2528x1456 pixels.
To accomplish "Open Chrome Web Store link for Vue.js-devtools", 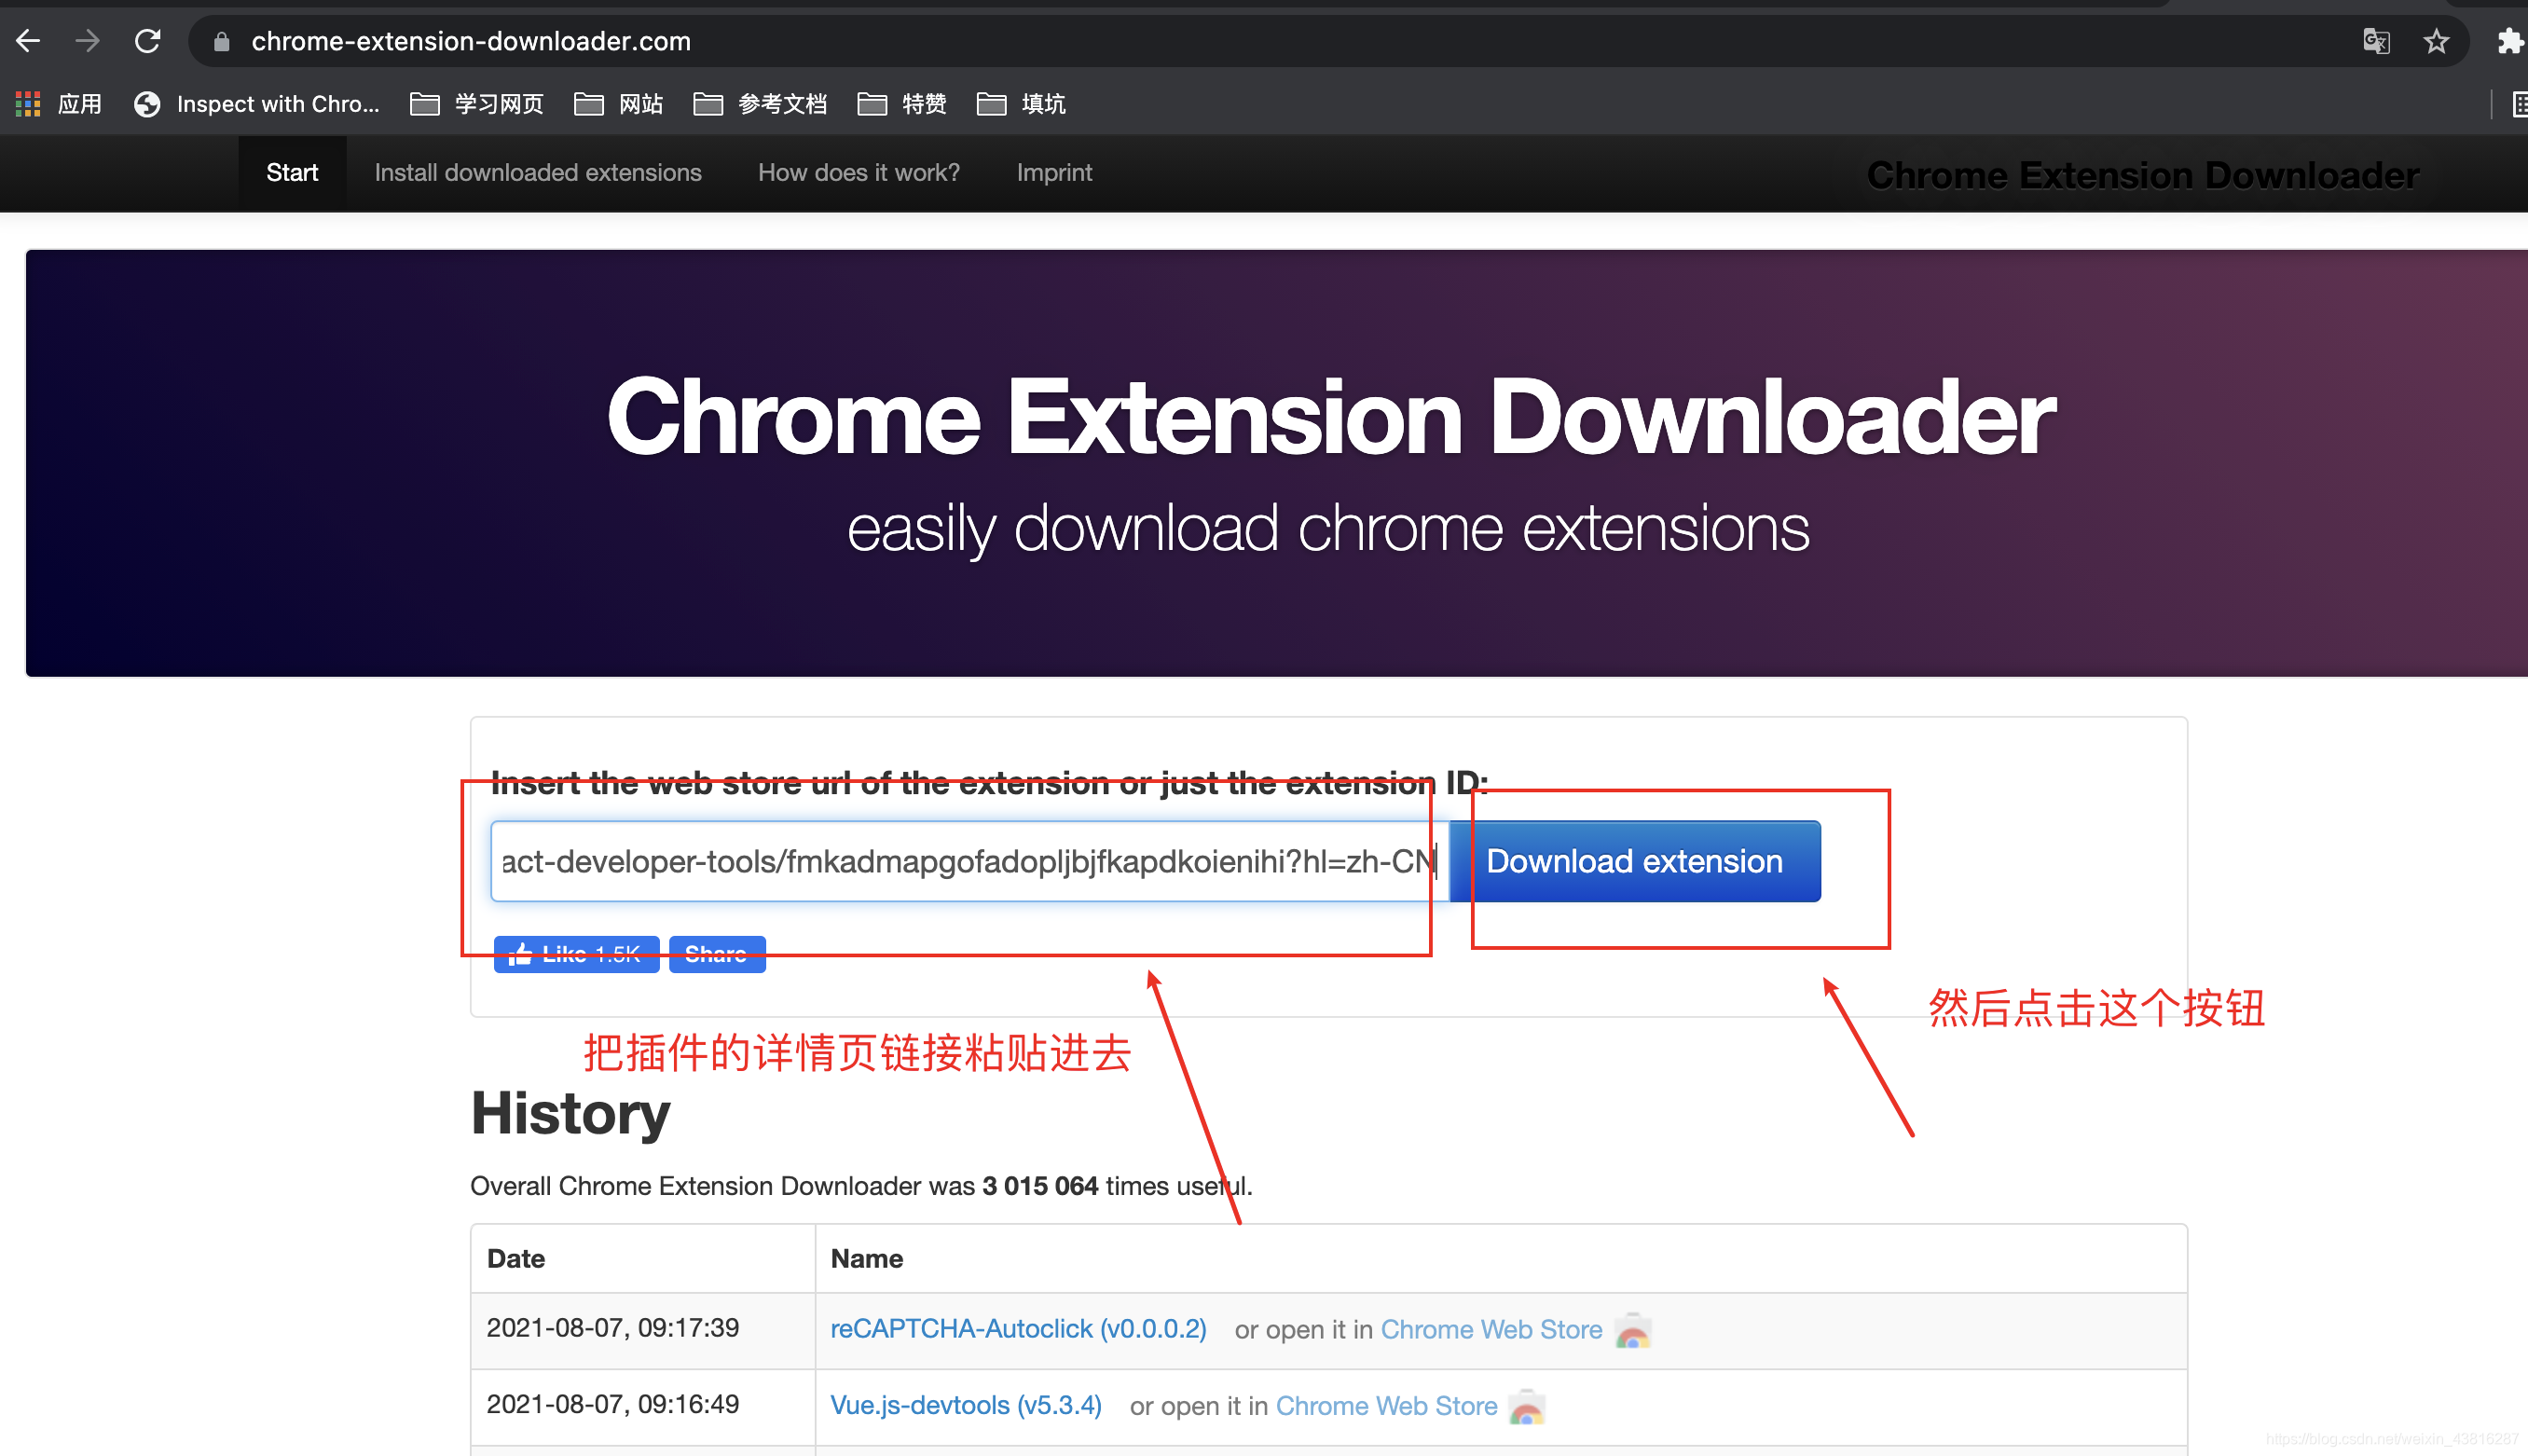I will 1386,1405.
